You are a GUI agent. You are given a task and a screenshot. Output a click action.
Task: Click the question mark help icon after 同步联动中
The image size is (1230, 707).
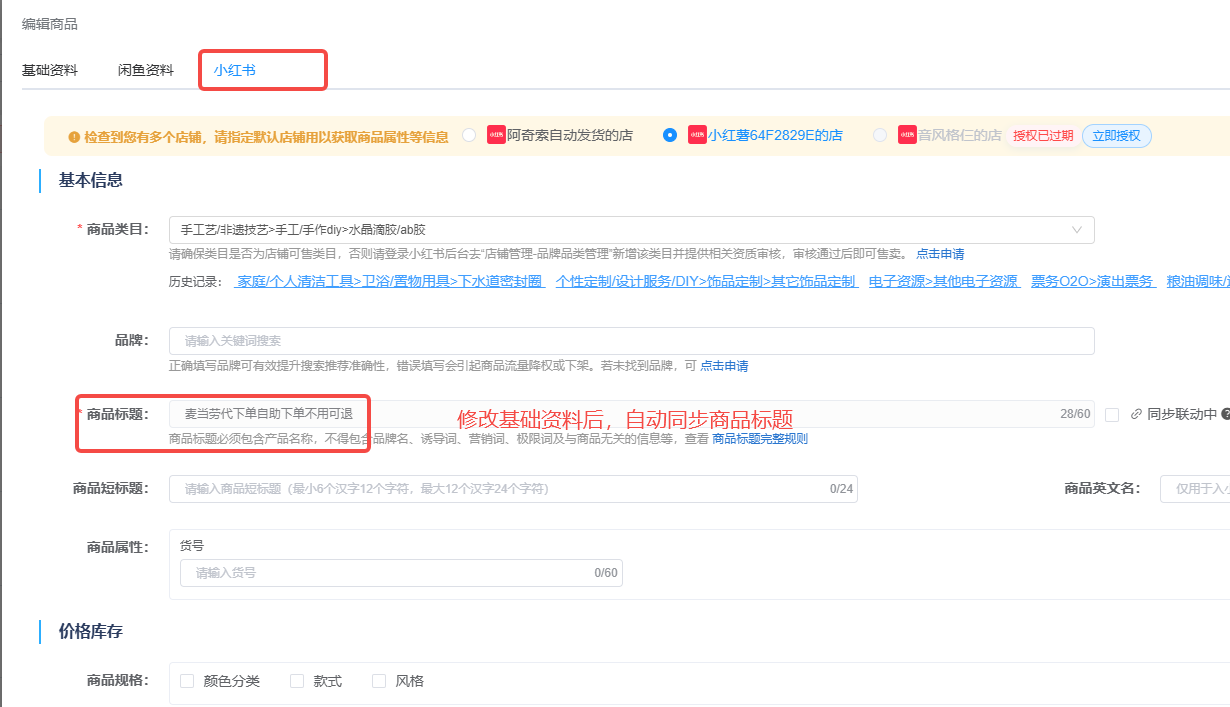point(1225,414)
